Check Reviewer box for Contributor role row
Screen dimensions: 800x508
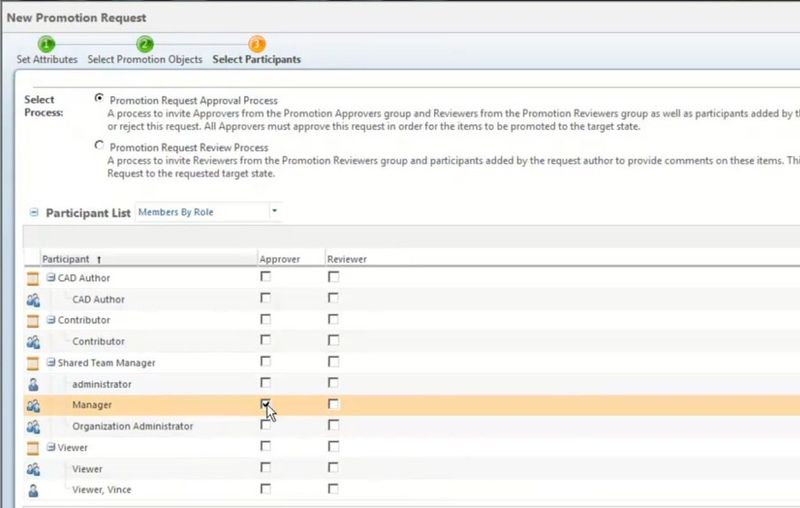pyautogui.click(x=333, y=319)
